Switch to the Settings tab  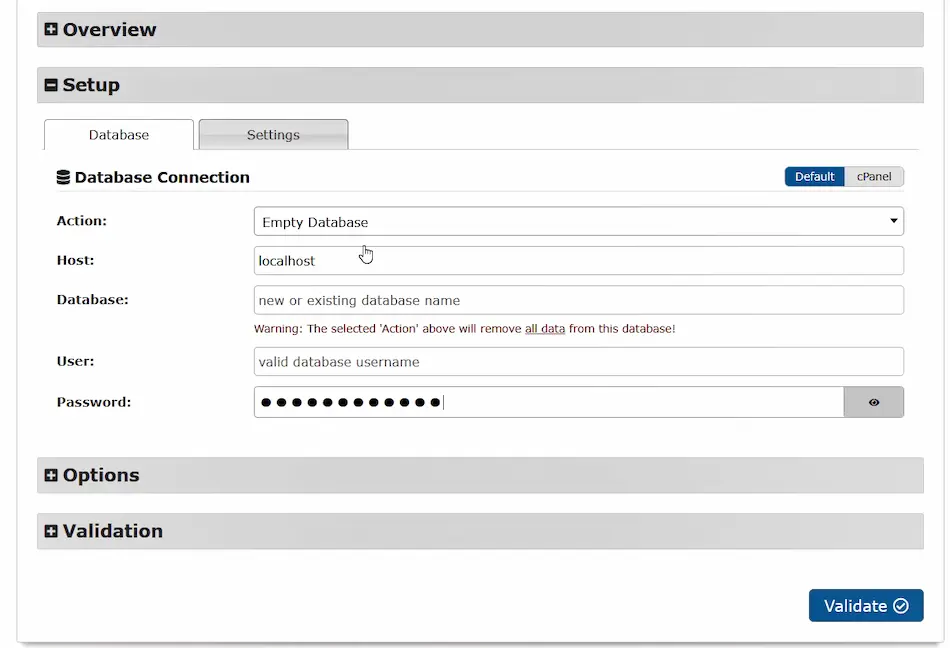[x=273, y=135]
